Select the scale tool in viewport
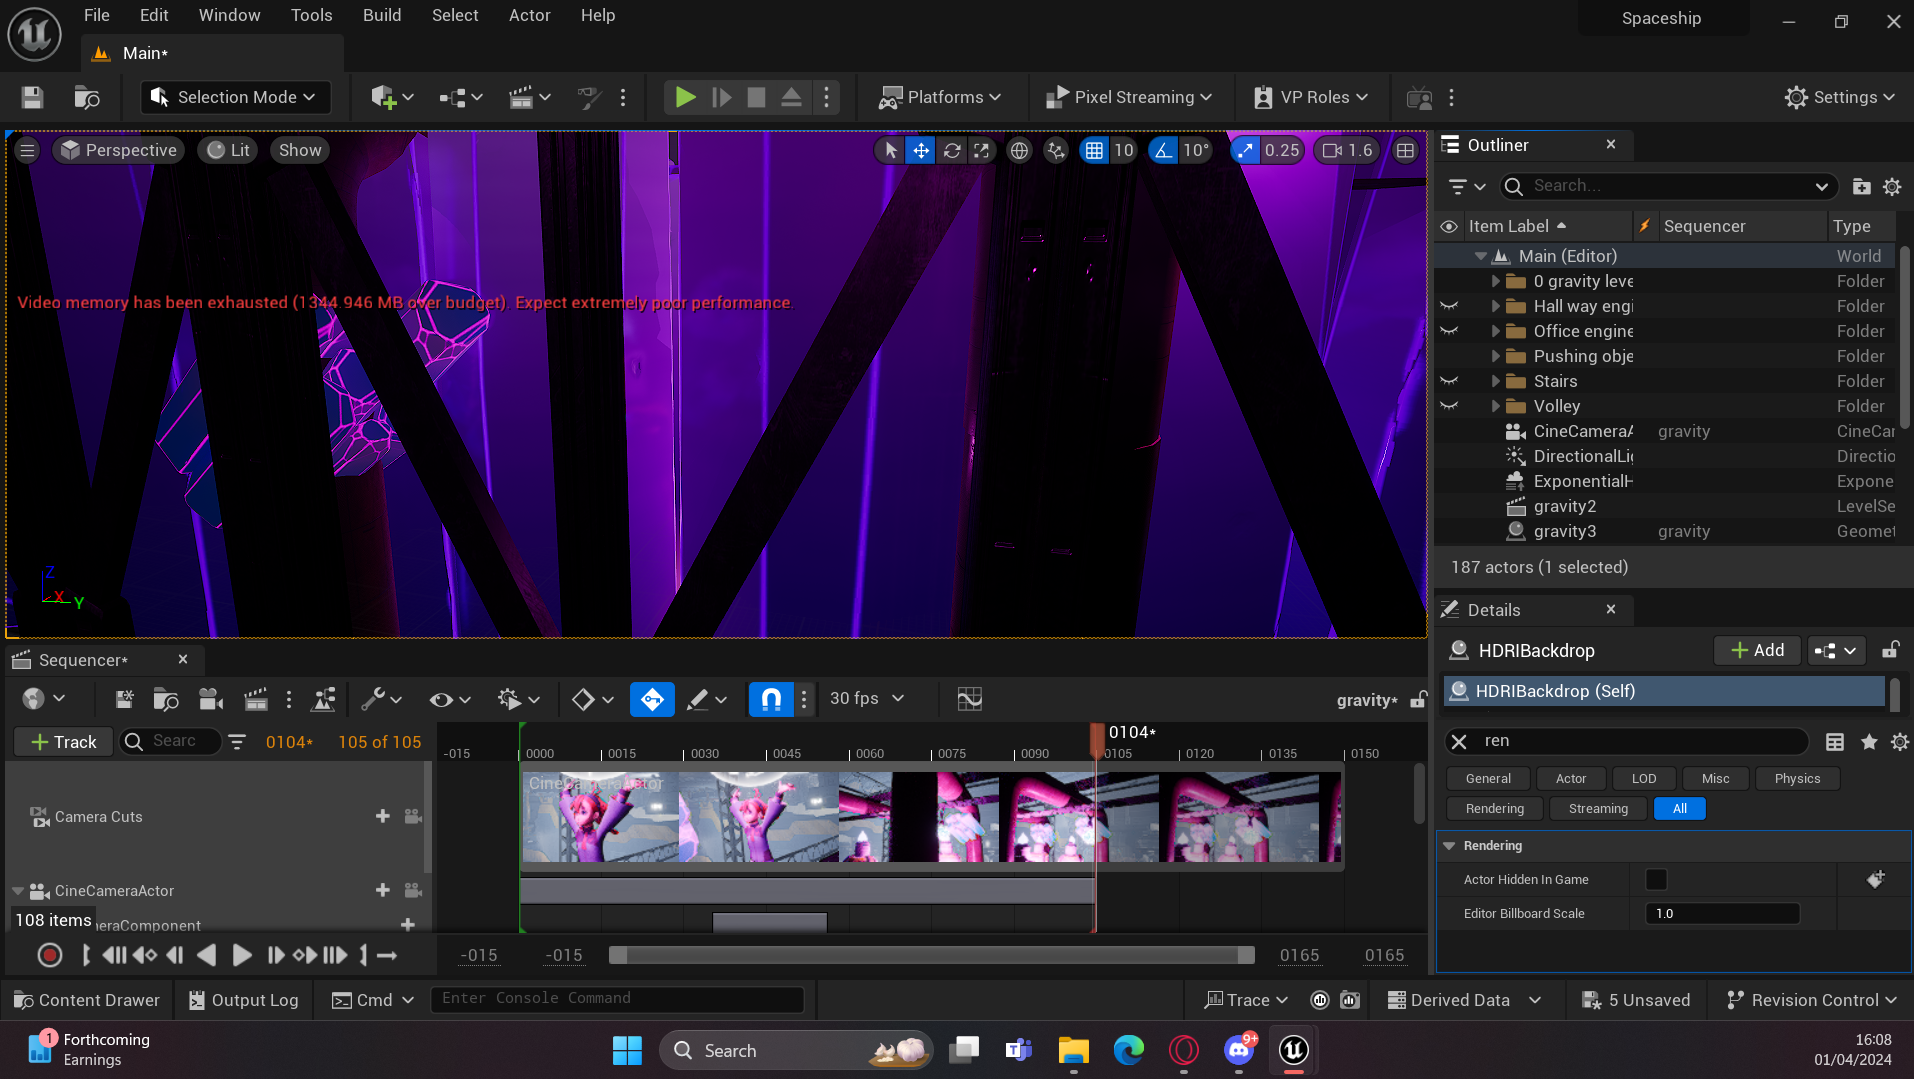1914x1079 pixels. [982, 150]
